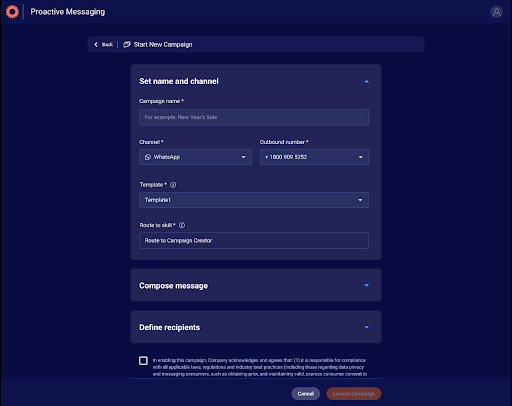Click the Back link in breadcrumb

tap(107, 44)
